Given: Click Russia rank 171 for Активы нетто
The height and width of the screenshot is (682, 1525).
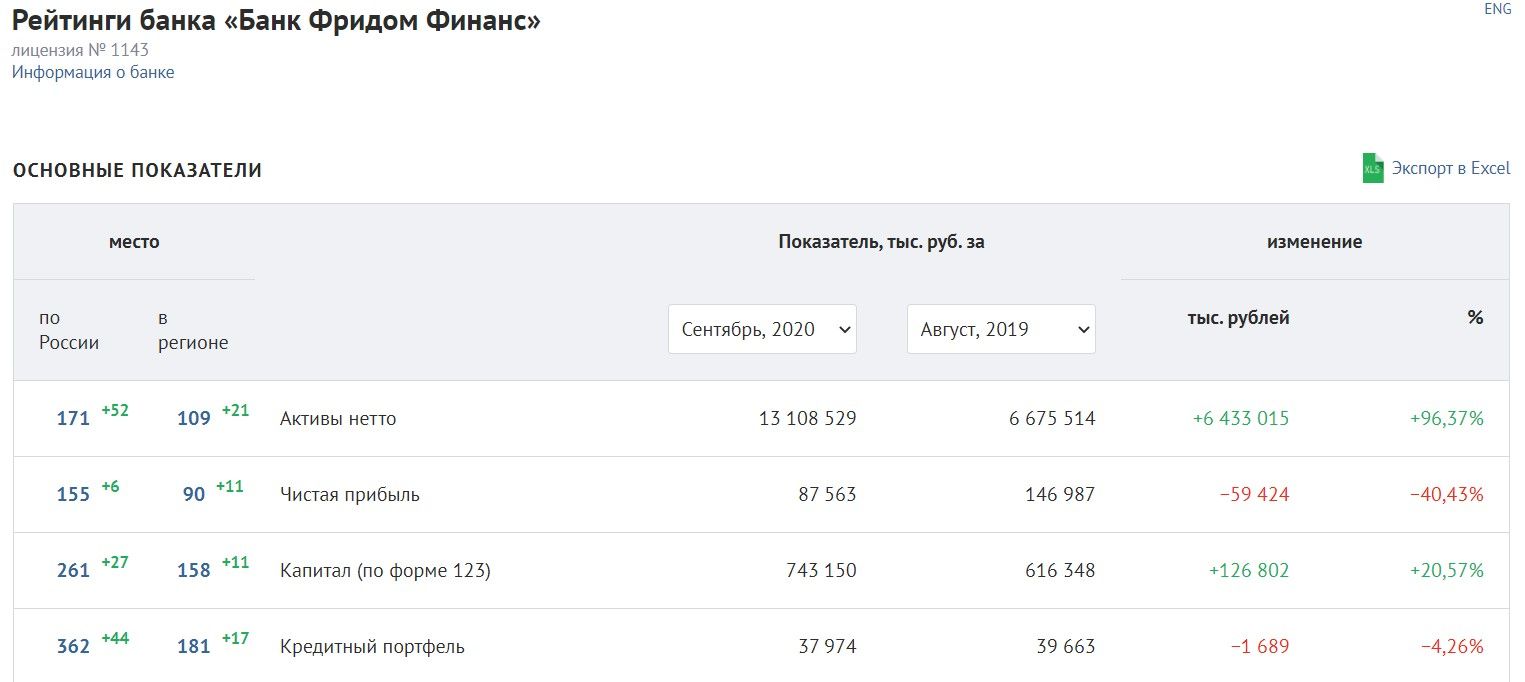Looking at the screenshot, I should click(73, 419).
